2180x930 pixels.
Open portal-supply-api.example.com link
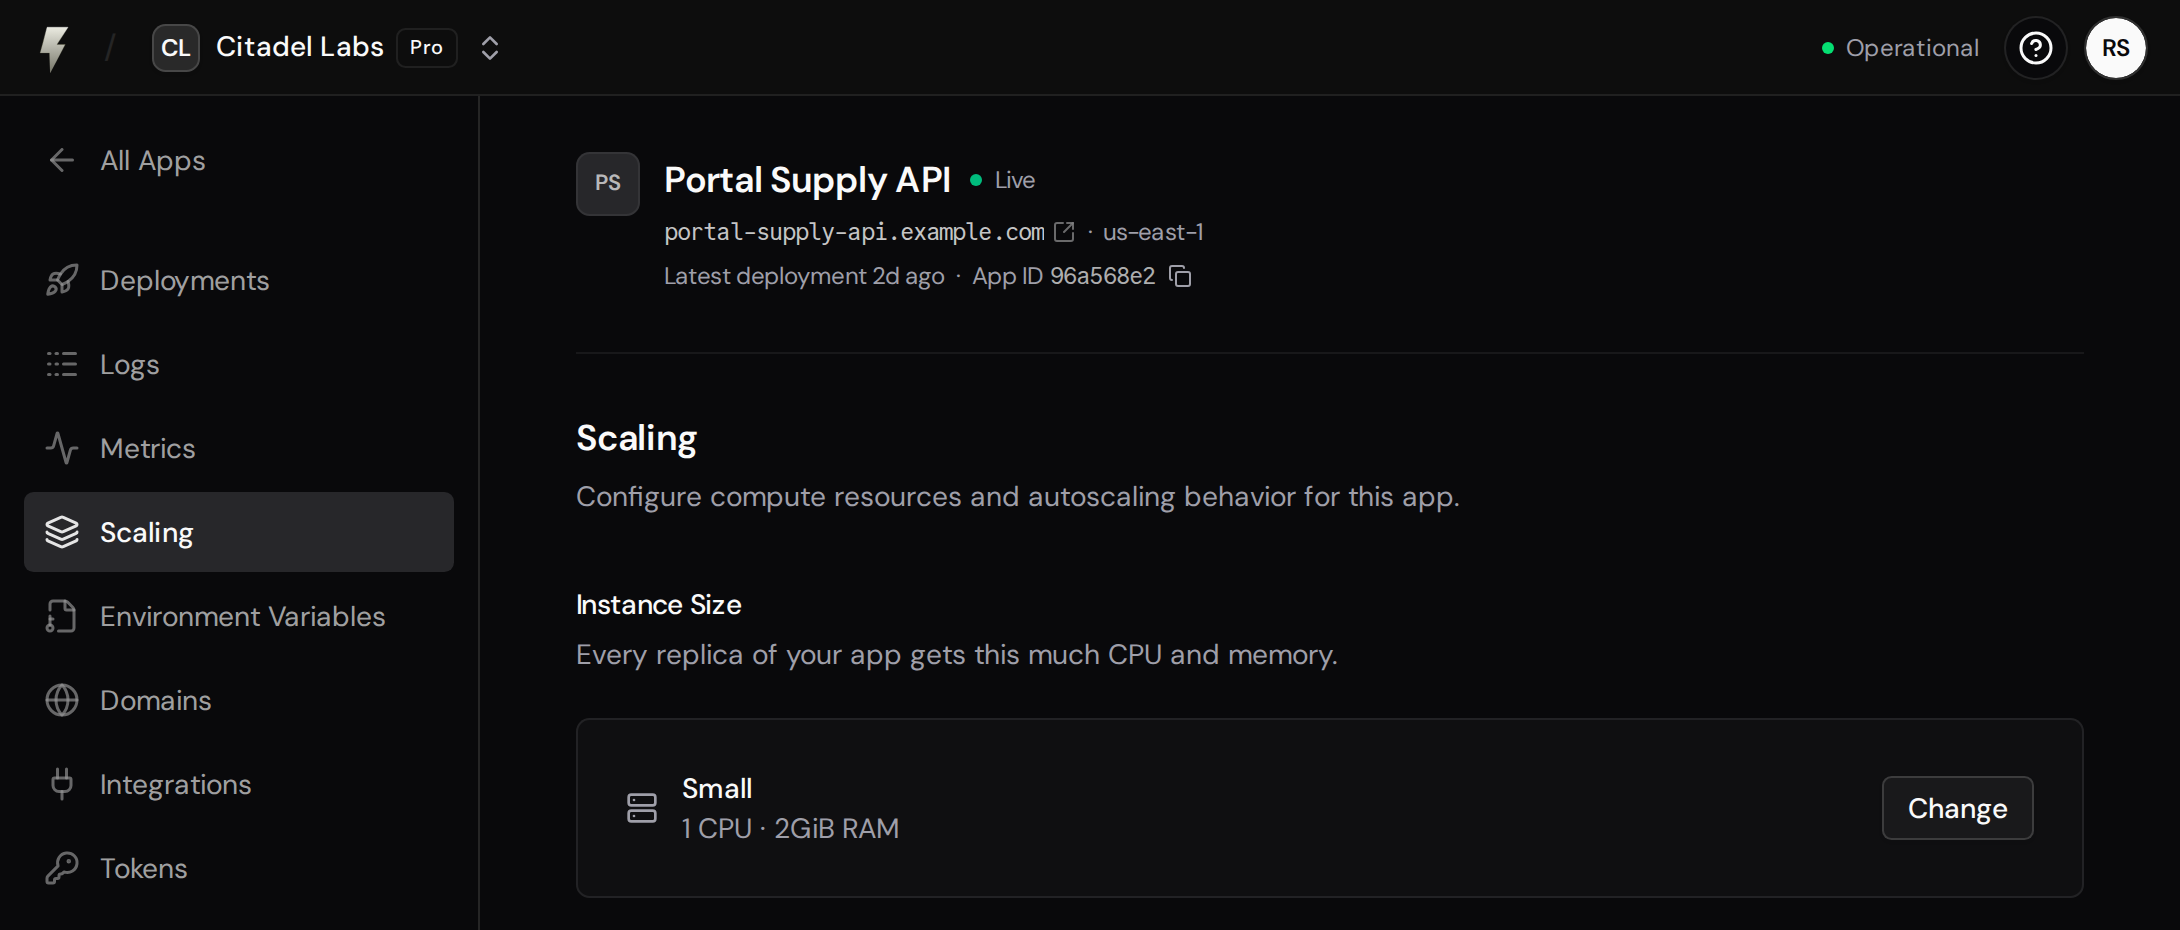854,232
